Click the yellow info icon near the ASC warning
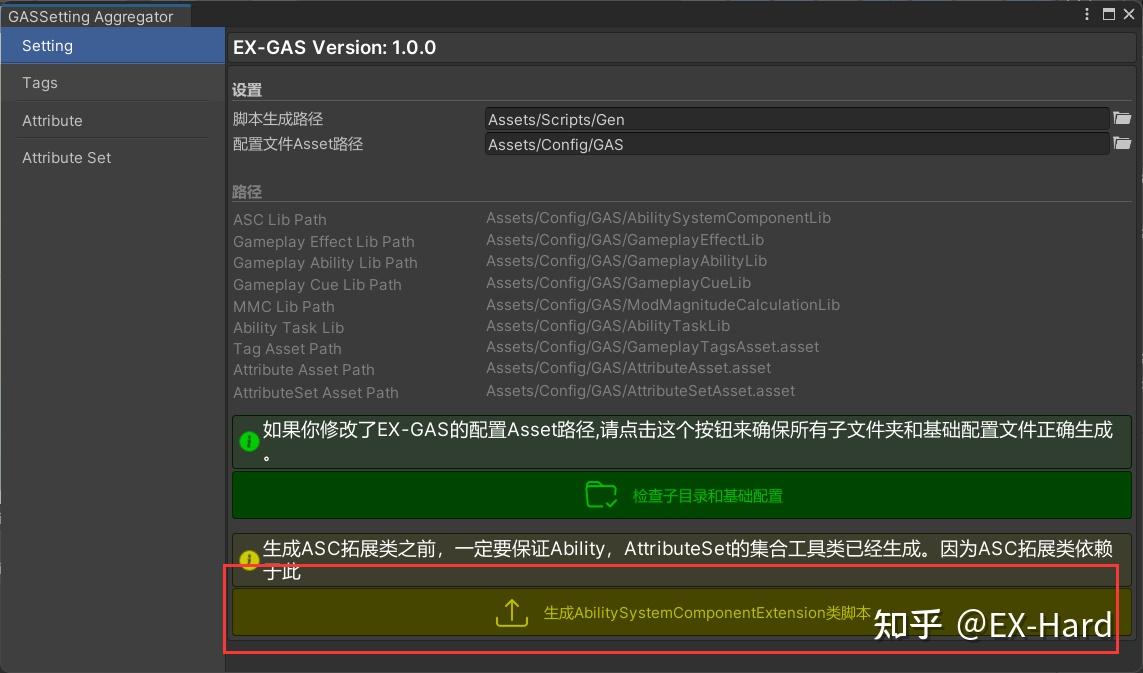The image size is (1143, 673). click(249, 560)
